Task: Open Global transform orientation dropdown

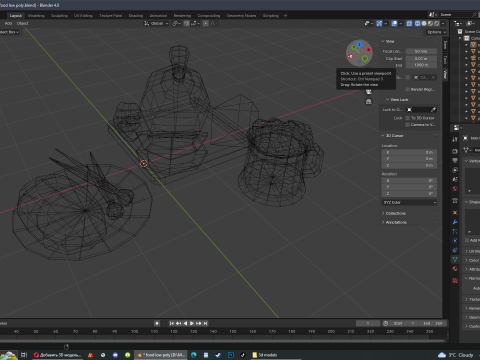Action: 156,23
